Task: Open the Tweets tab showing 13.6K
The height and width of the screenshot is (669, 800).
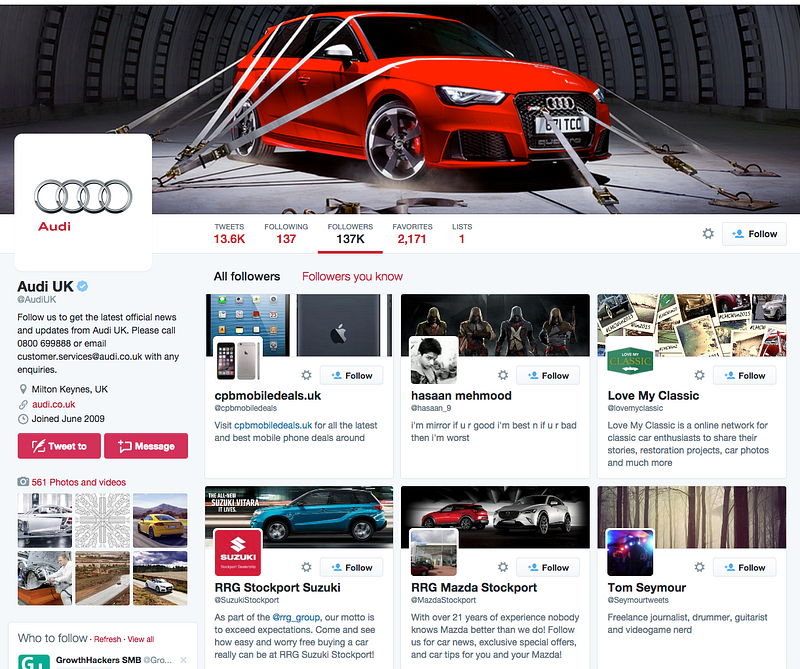Action: pyautogui.click(x=229, y=234)
